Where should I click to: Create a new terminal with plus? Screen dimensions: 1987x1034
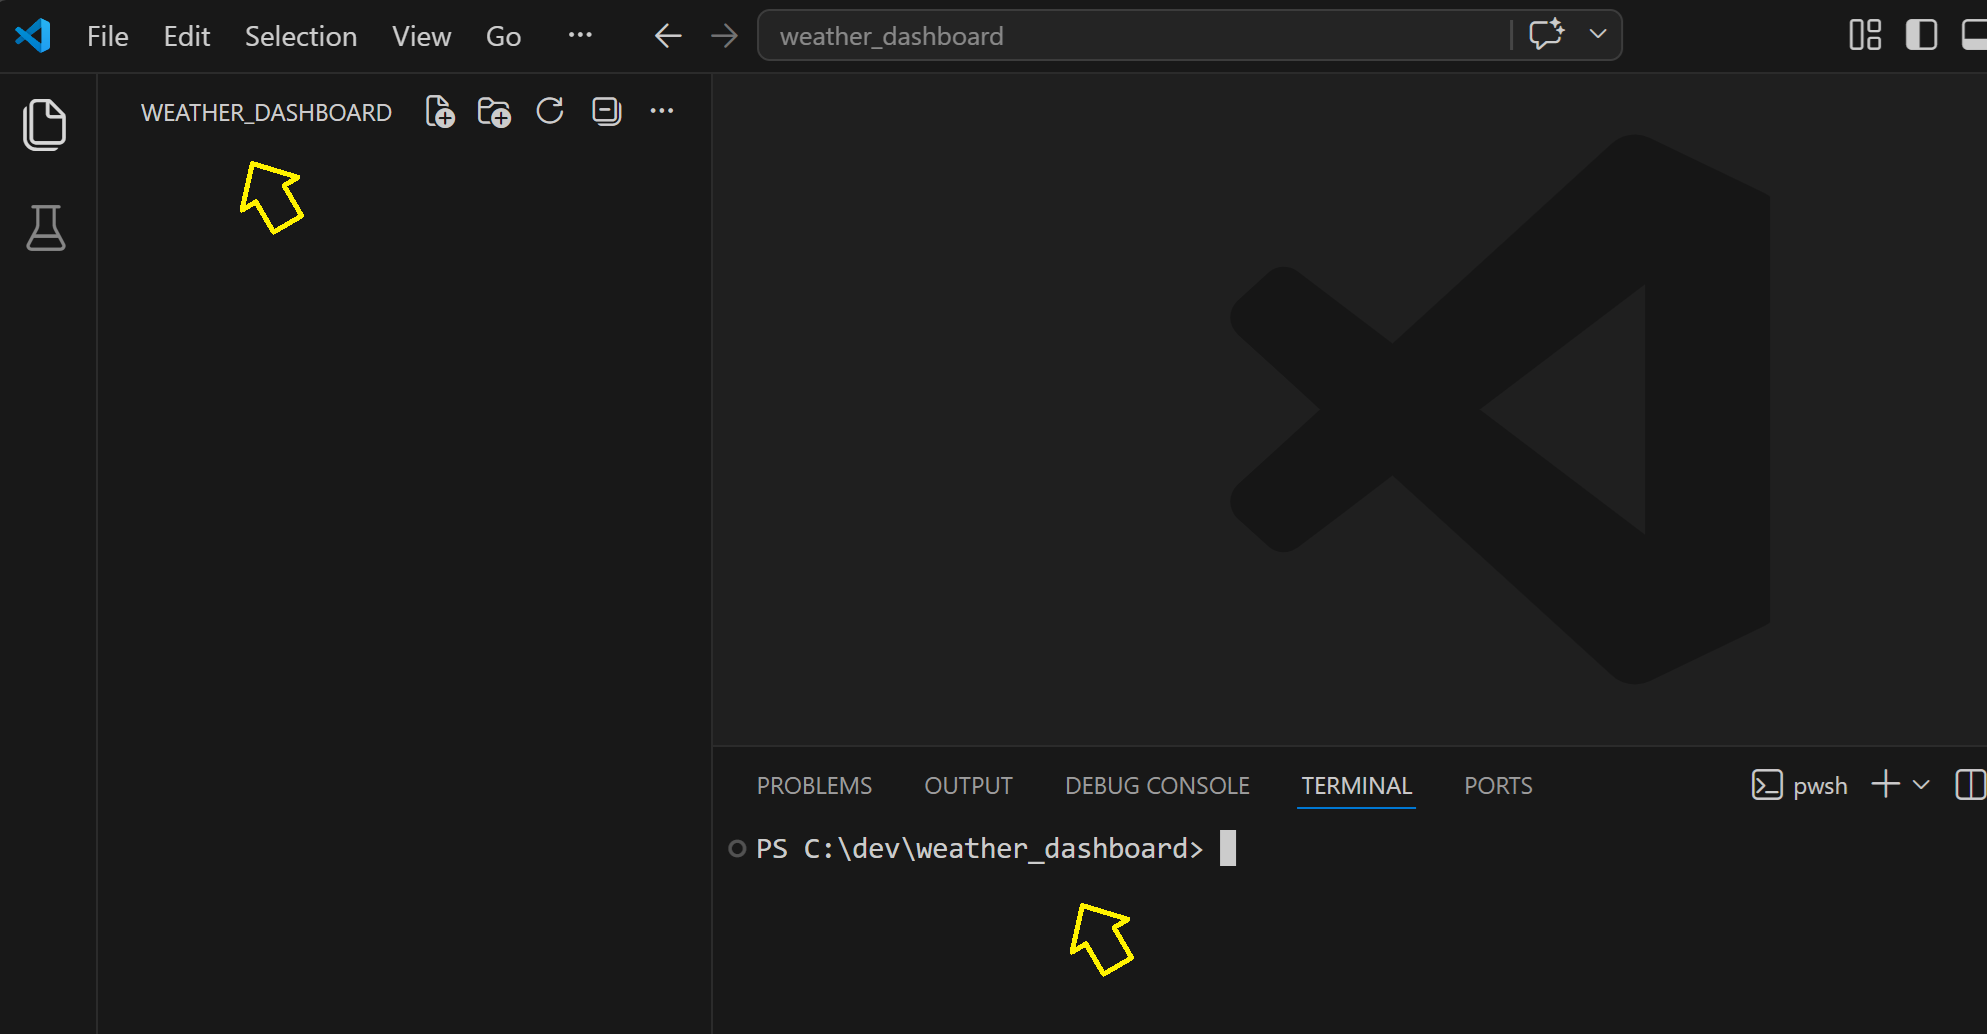1885,784
